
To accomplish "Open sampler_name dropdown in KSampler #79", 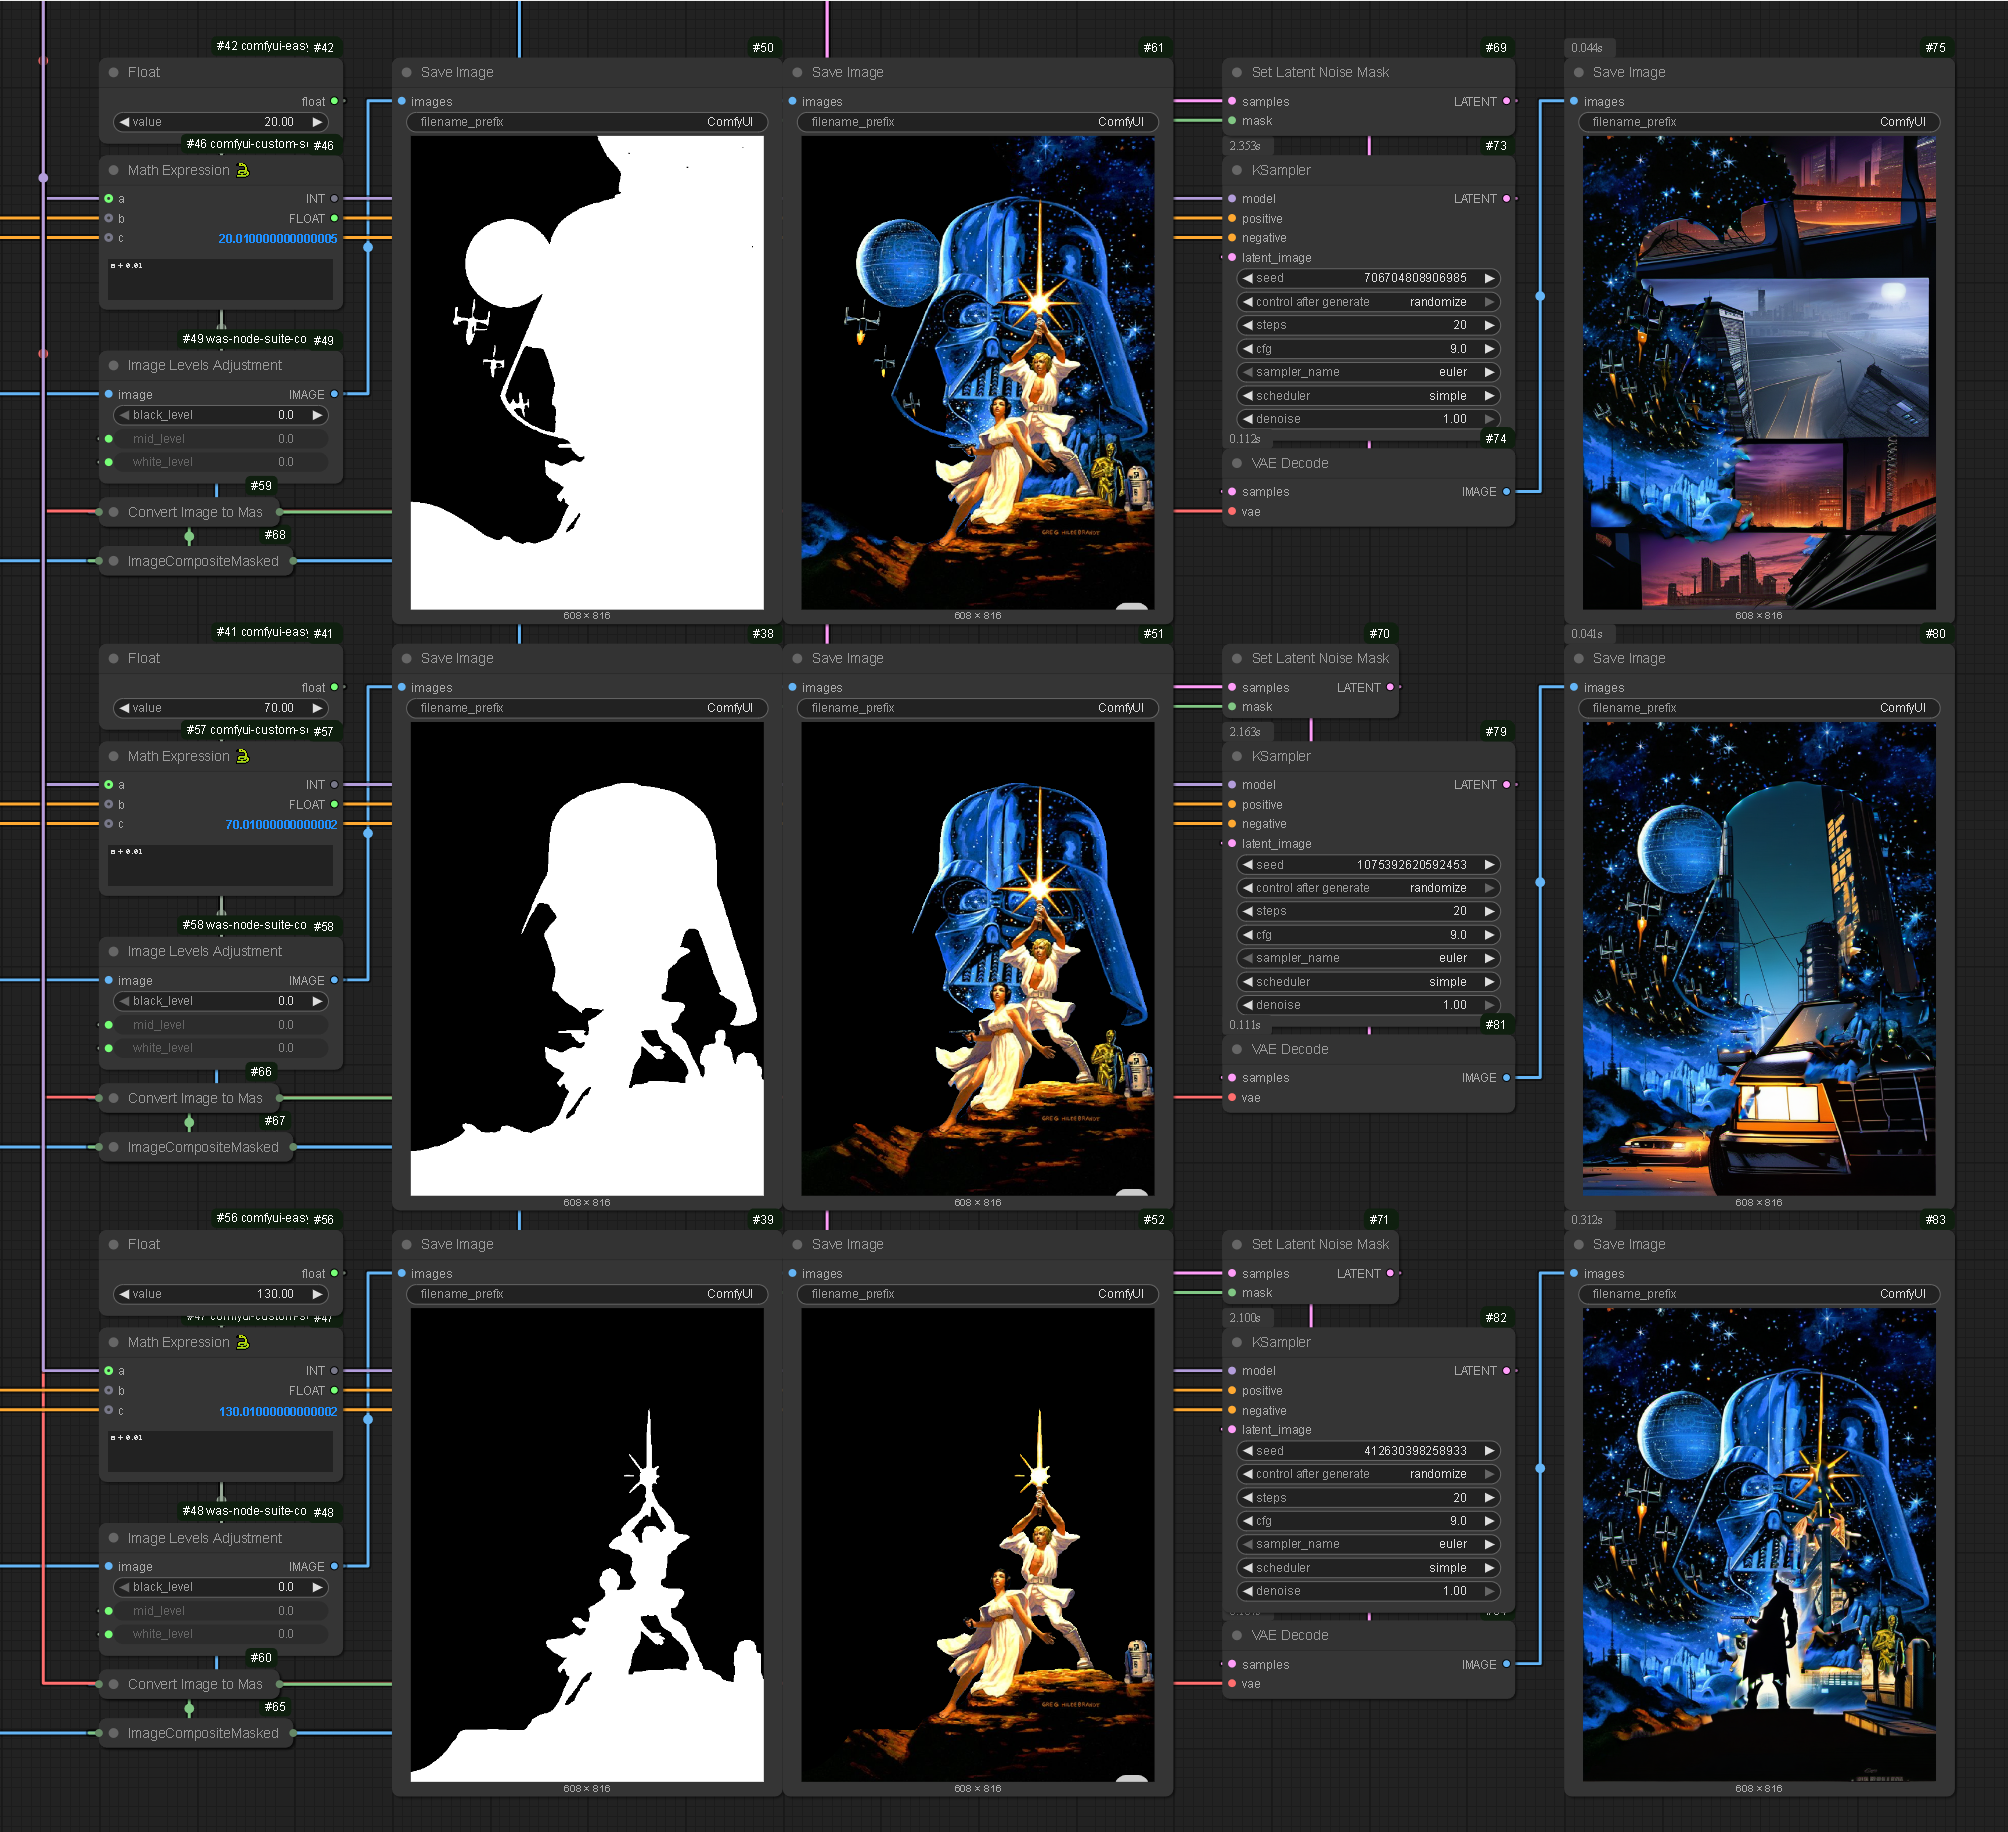I will (x=1369, y=958).
